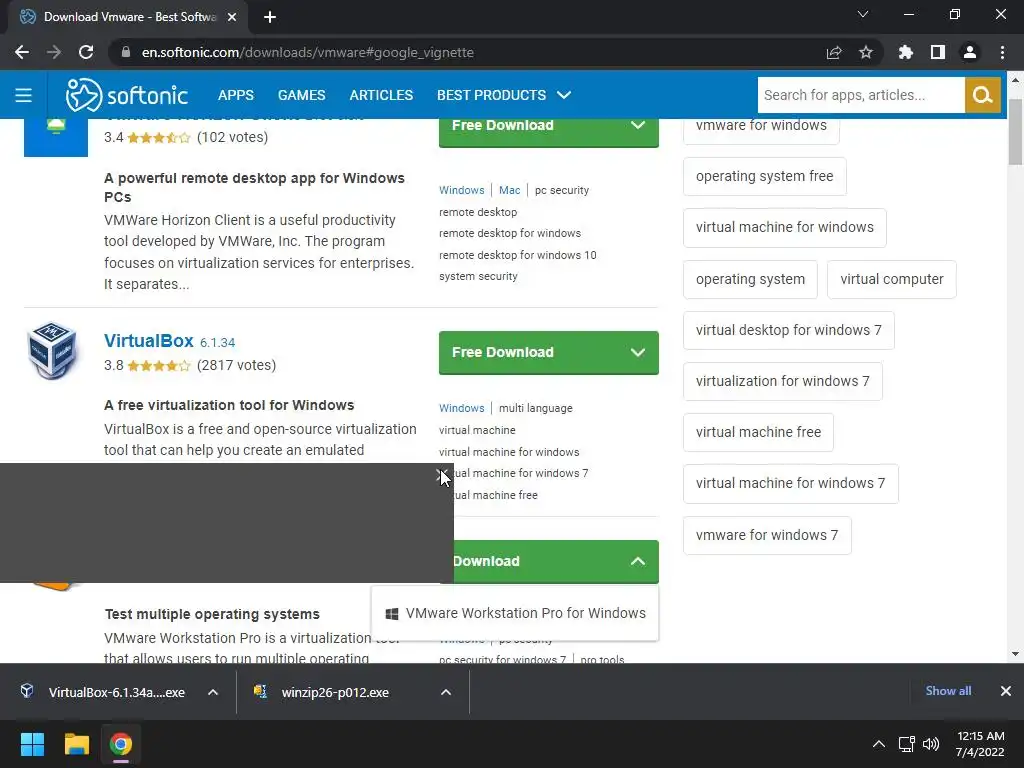Toggle the Chrome side panel
1024x768 pixels.
coord(938,52)
